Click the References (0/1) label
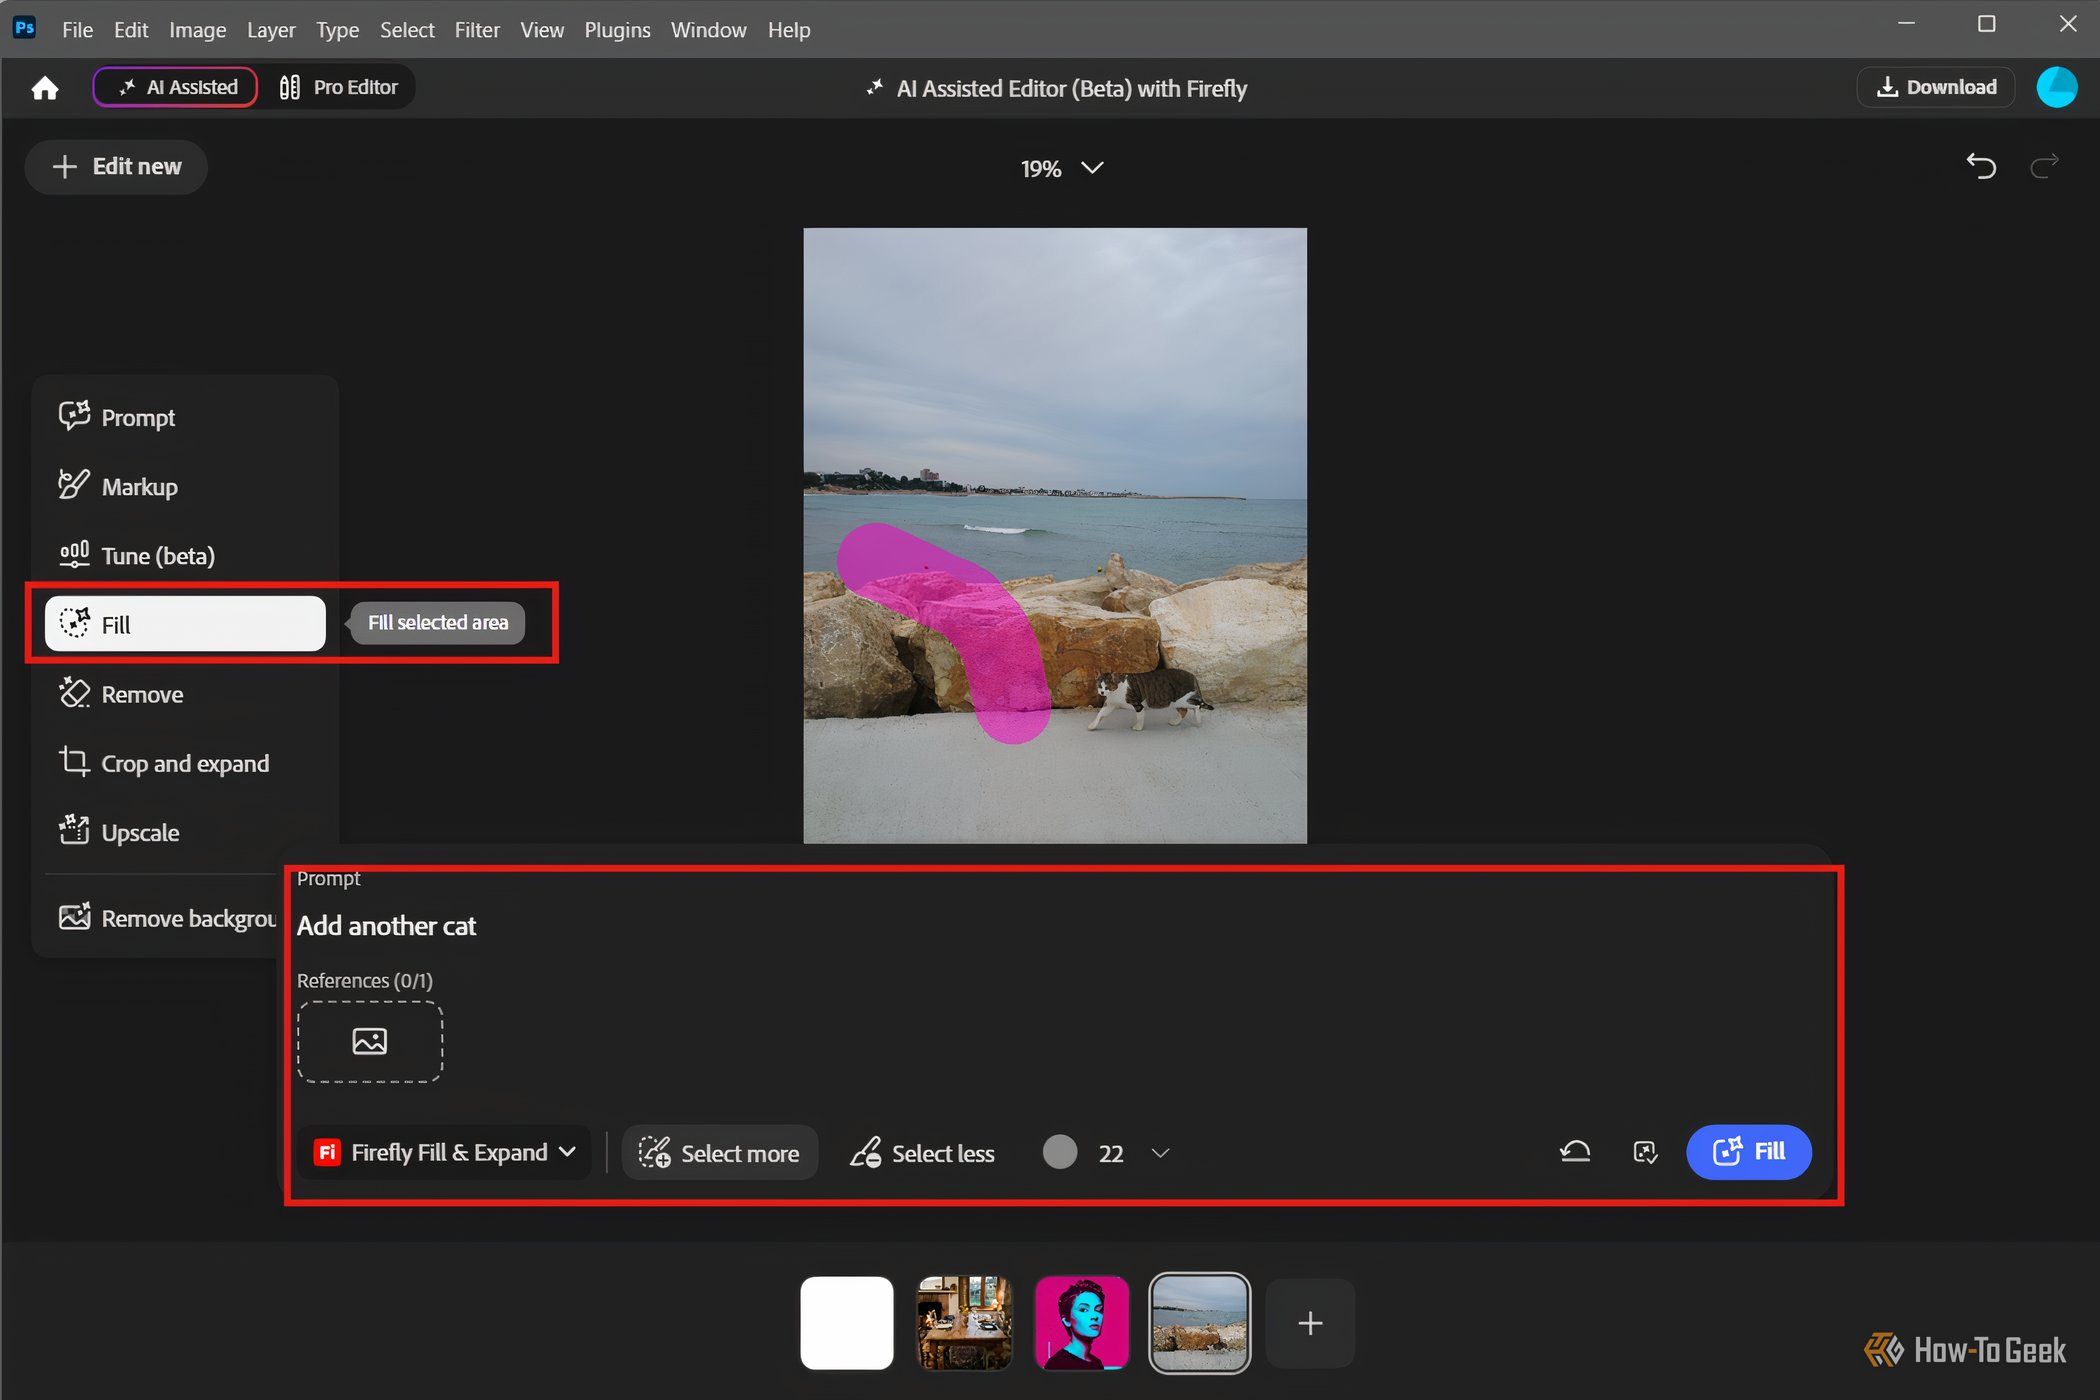The image size is (2100, 1400). [x=365, y=980]
